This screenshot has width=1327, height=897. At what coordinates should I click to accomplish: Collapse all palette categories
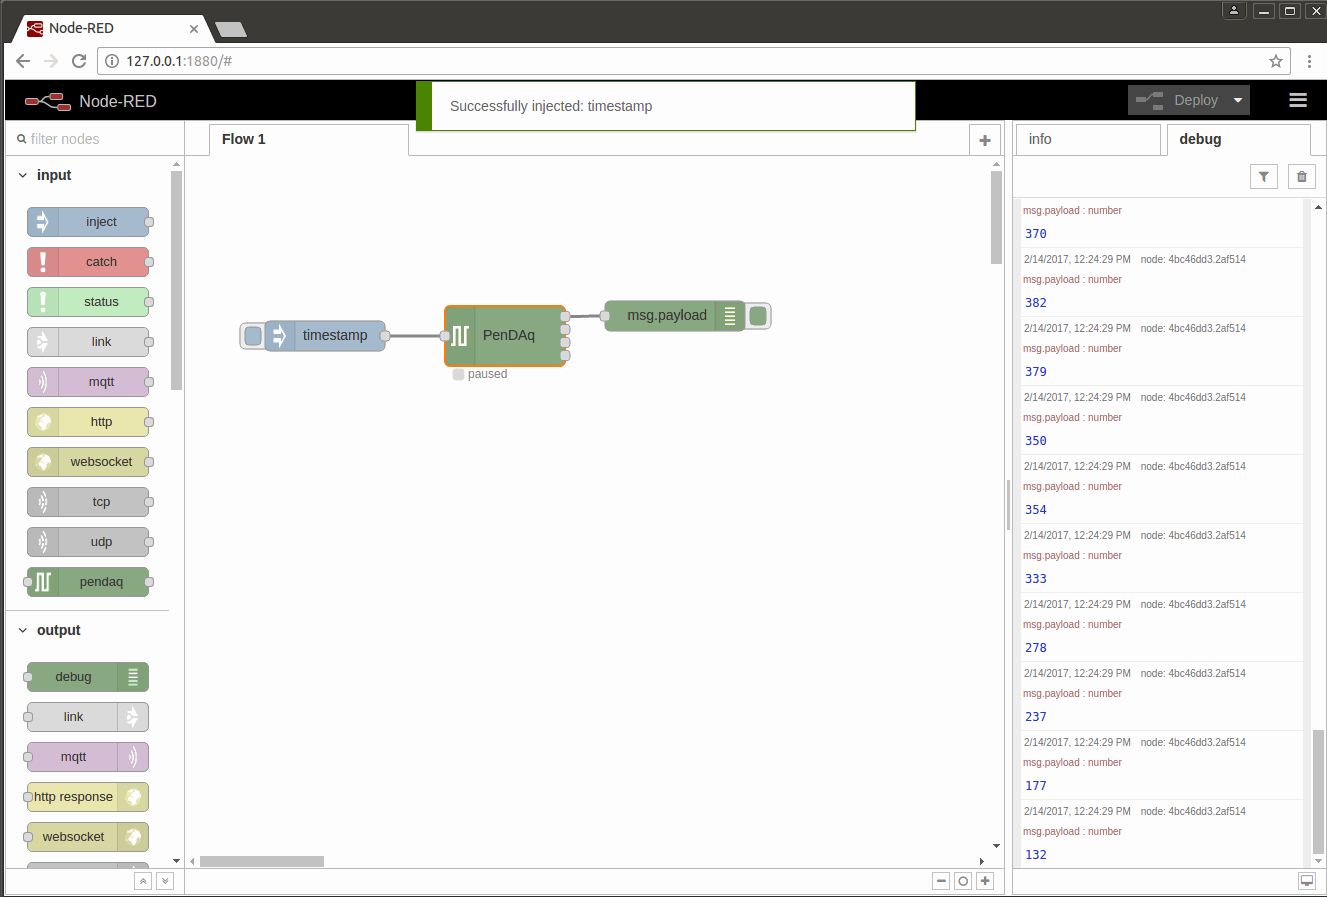(x=143, y=881)
